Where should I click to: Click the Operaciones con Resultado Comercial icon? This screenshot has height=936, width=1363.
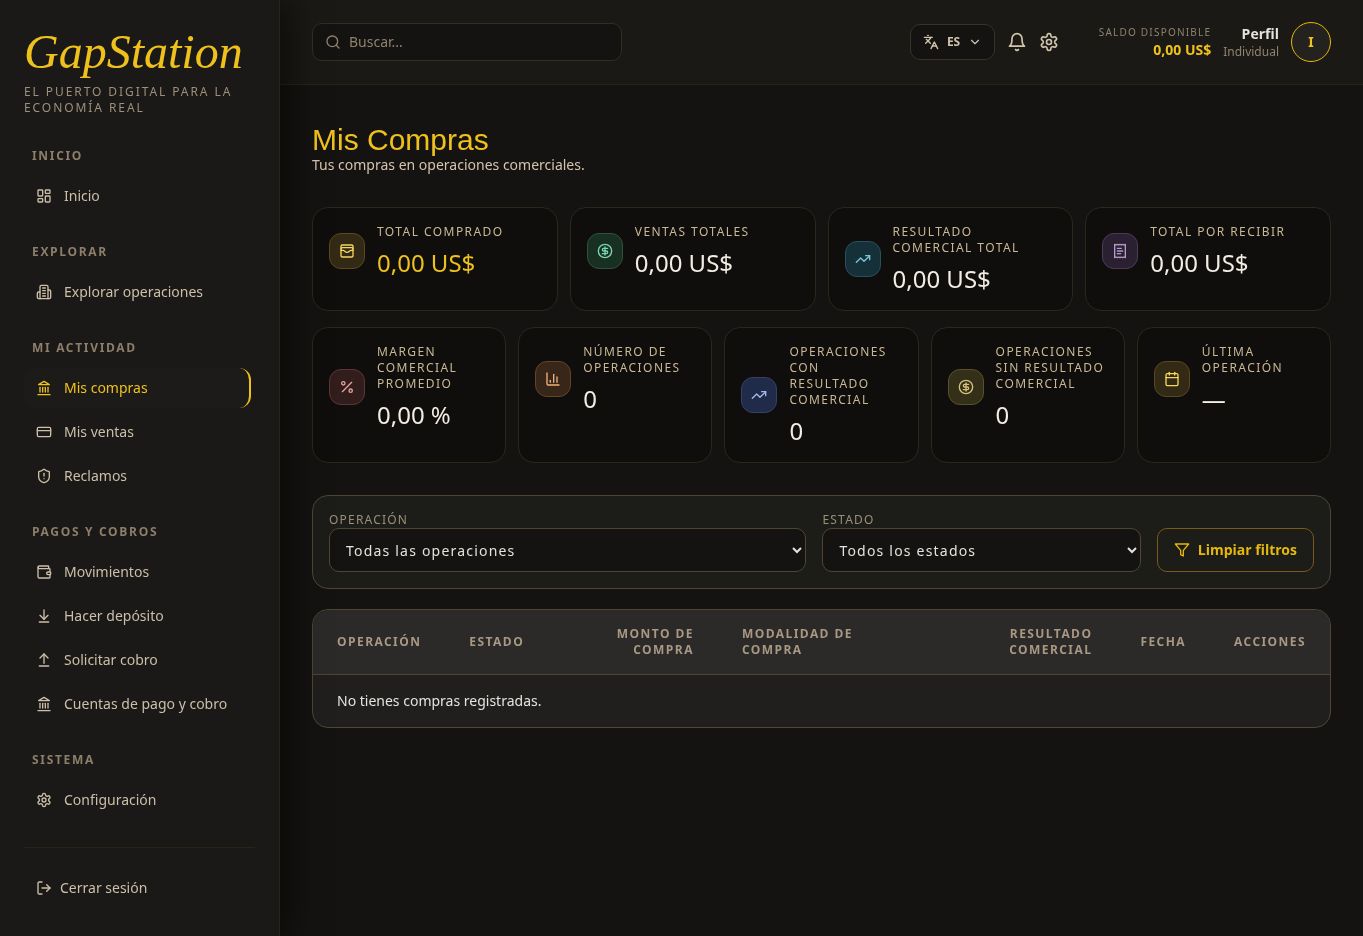pyautogui.click(x=759, y=395)
